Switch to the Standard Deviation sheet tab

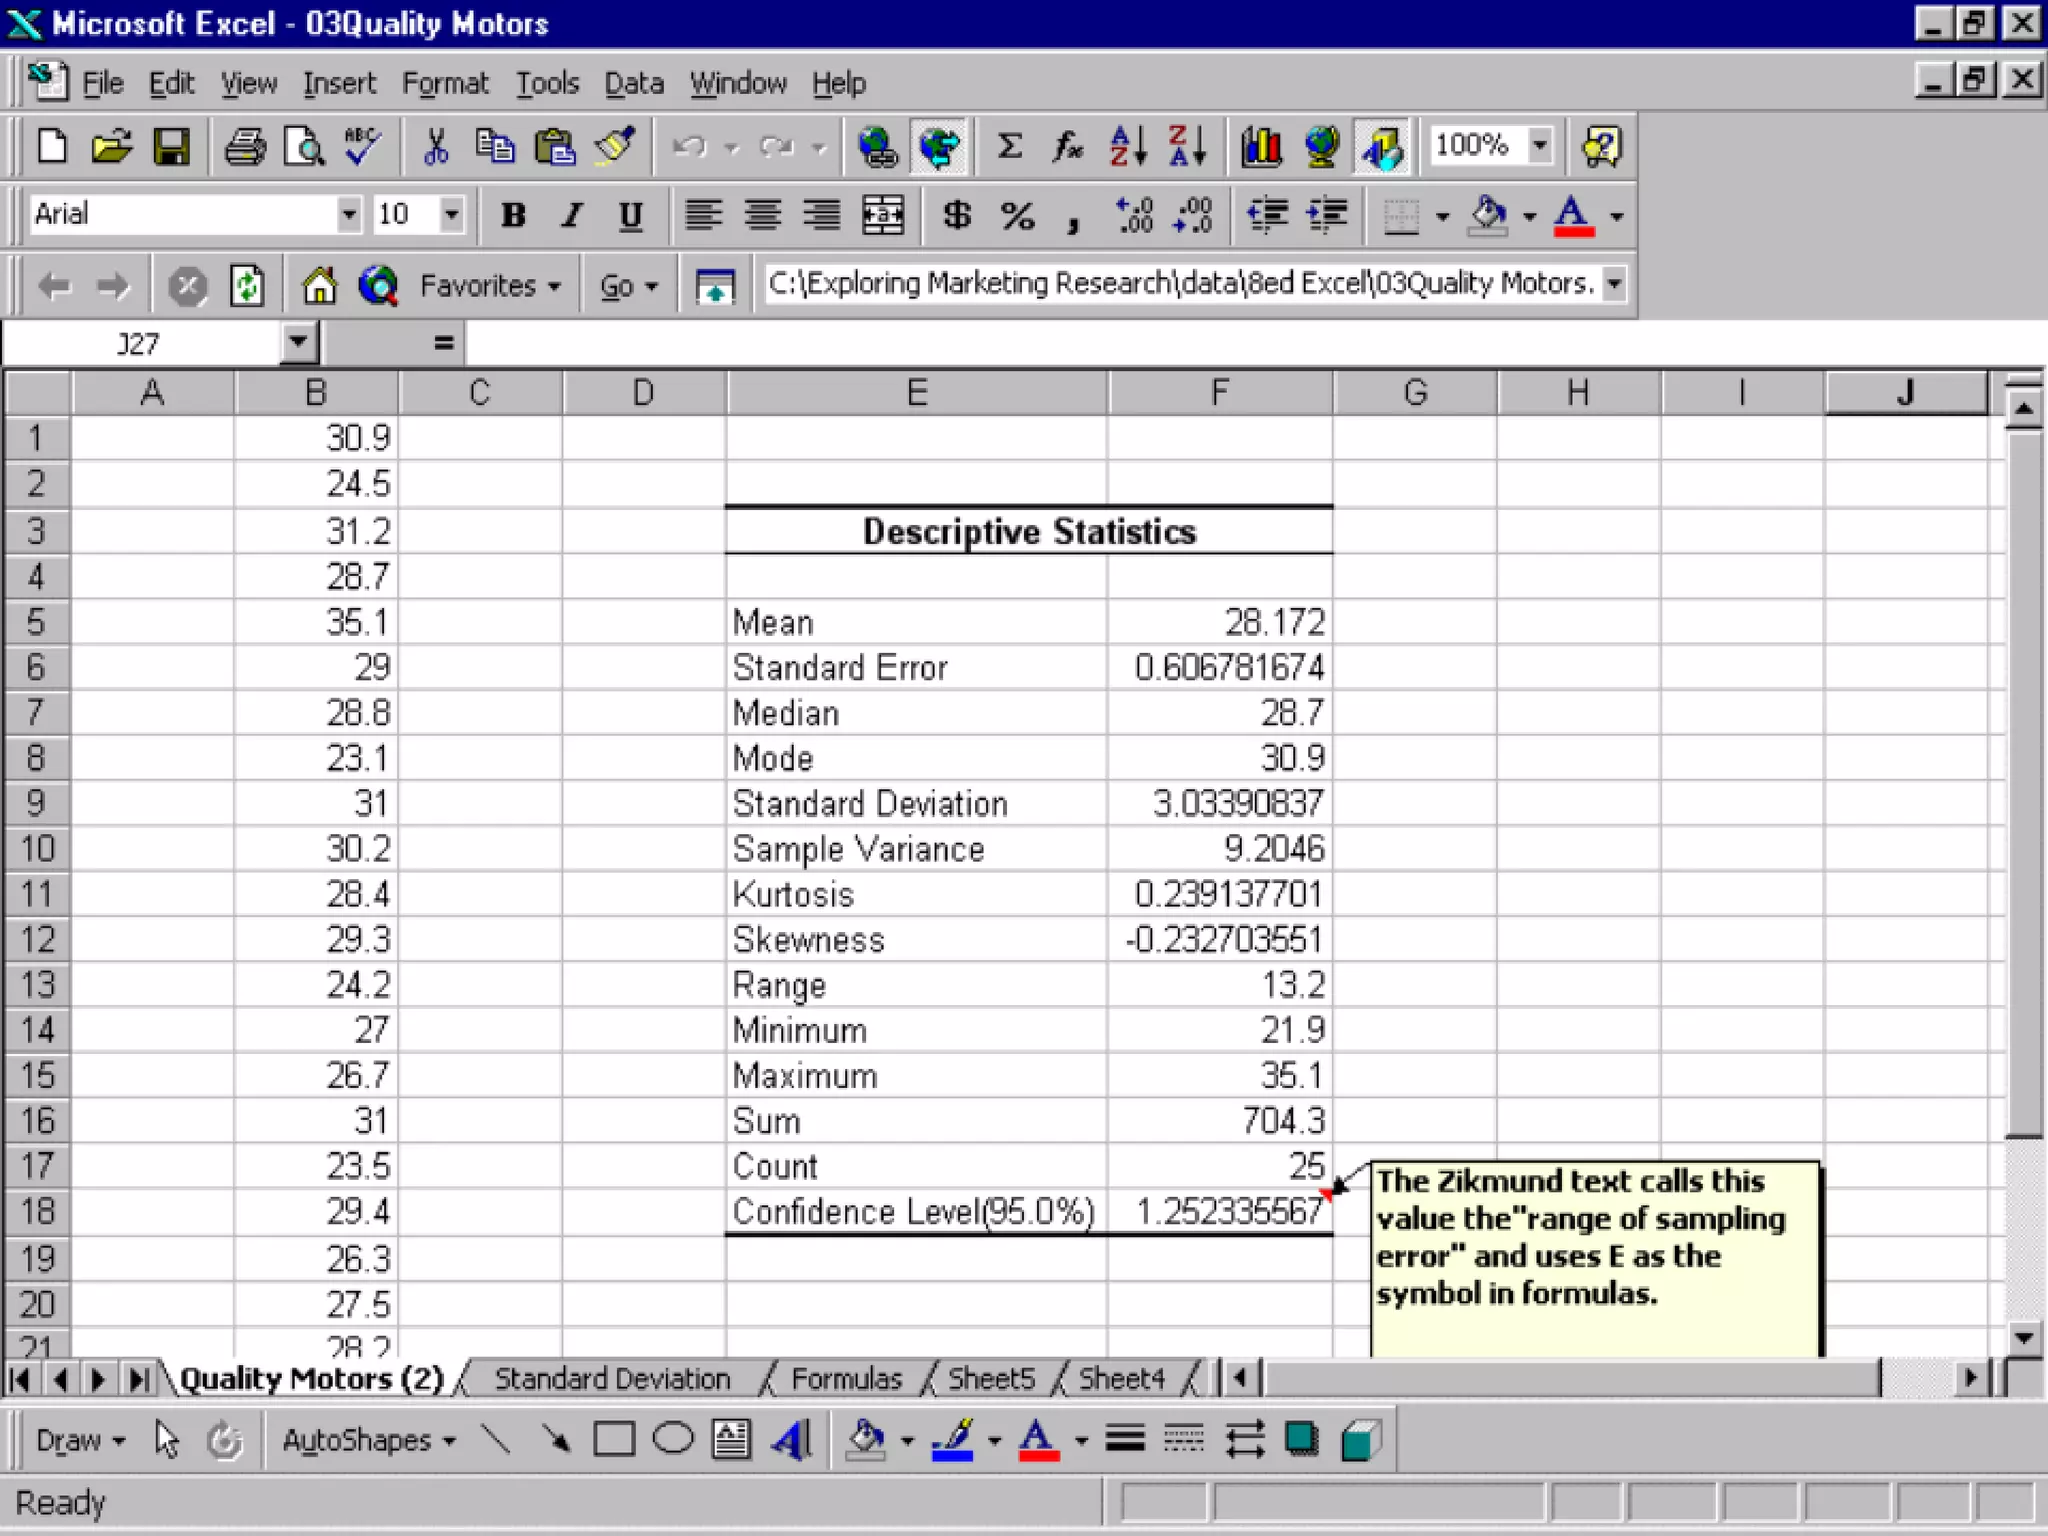(612, 1379)
